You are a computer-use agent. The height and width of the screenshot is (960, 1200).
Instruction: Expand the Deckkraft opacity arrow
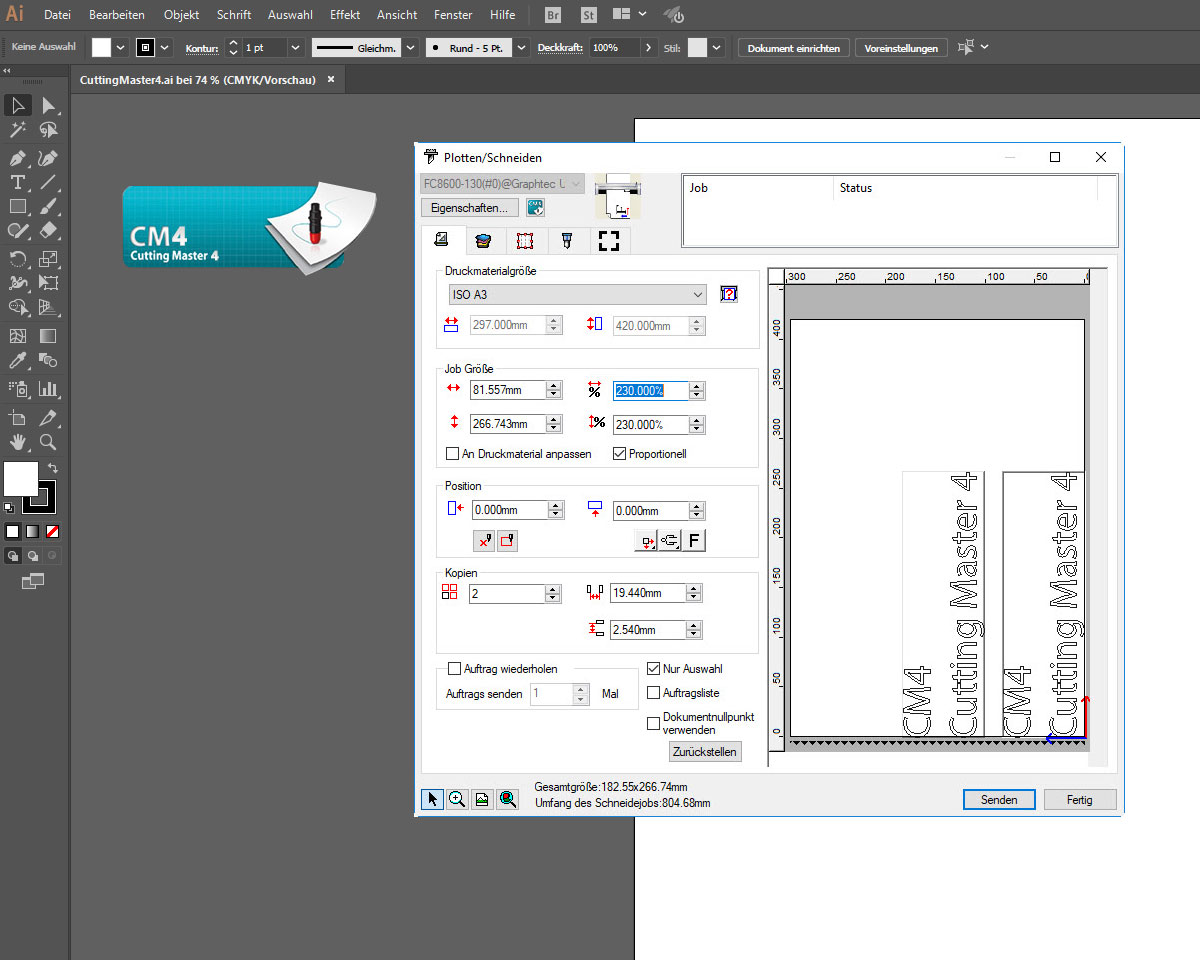tap(648, 47)
